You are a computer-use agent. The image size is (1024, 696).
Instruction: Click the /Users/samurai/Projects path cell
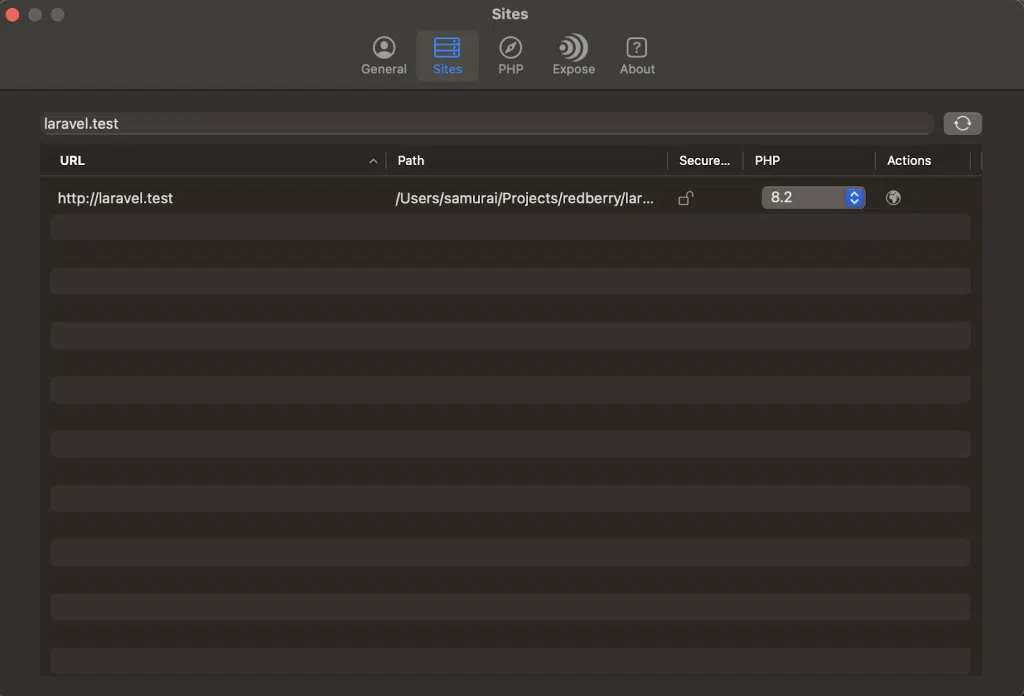[x=524, y=198]
